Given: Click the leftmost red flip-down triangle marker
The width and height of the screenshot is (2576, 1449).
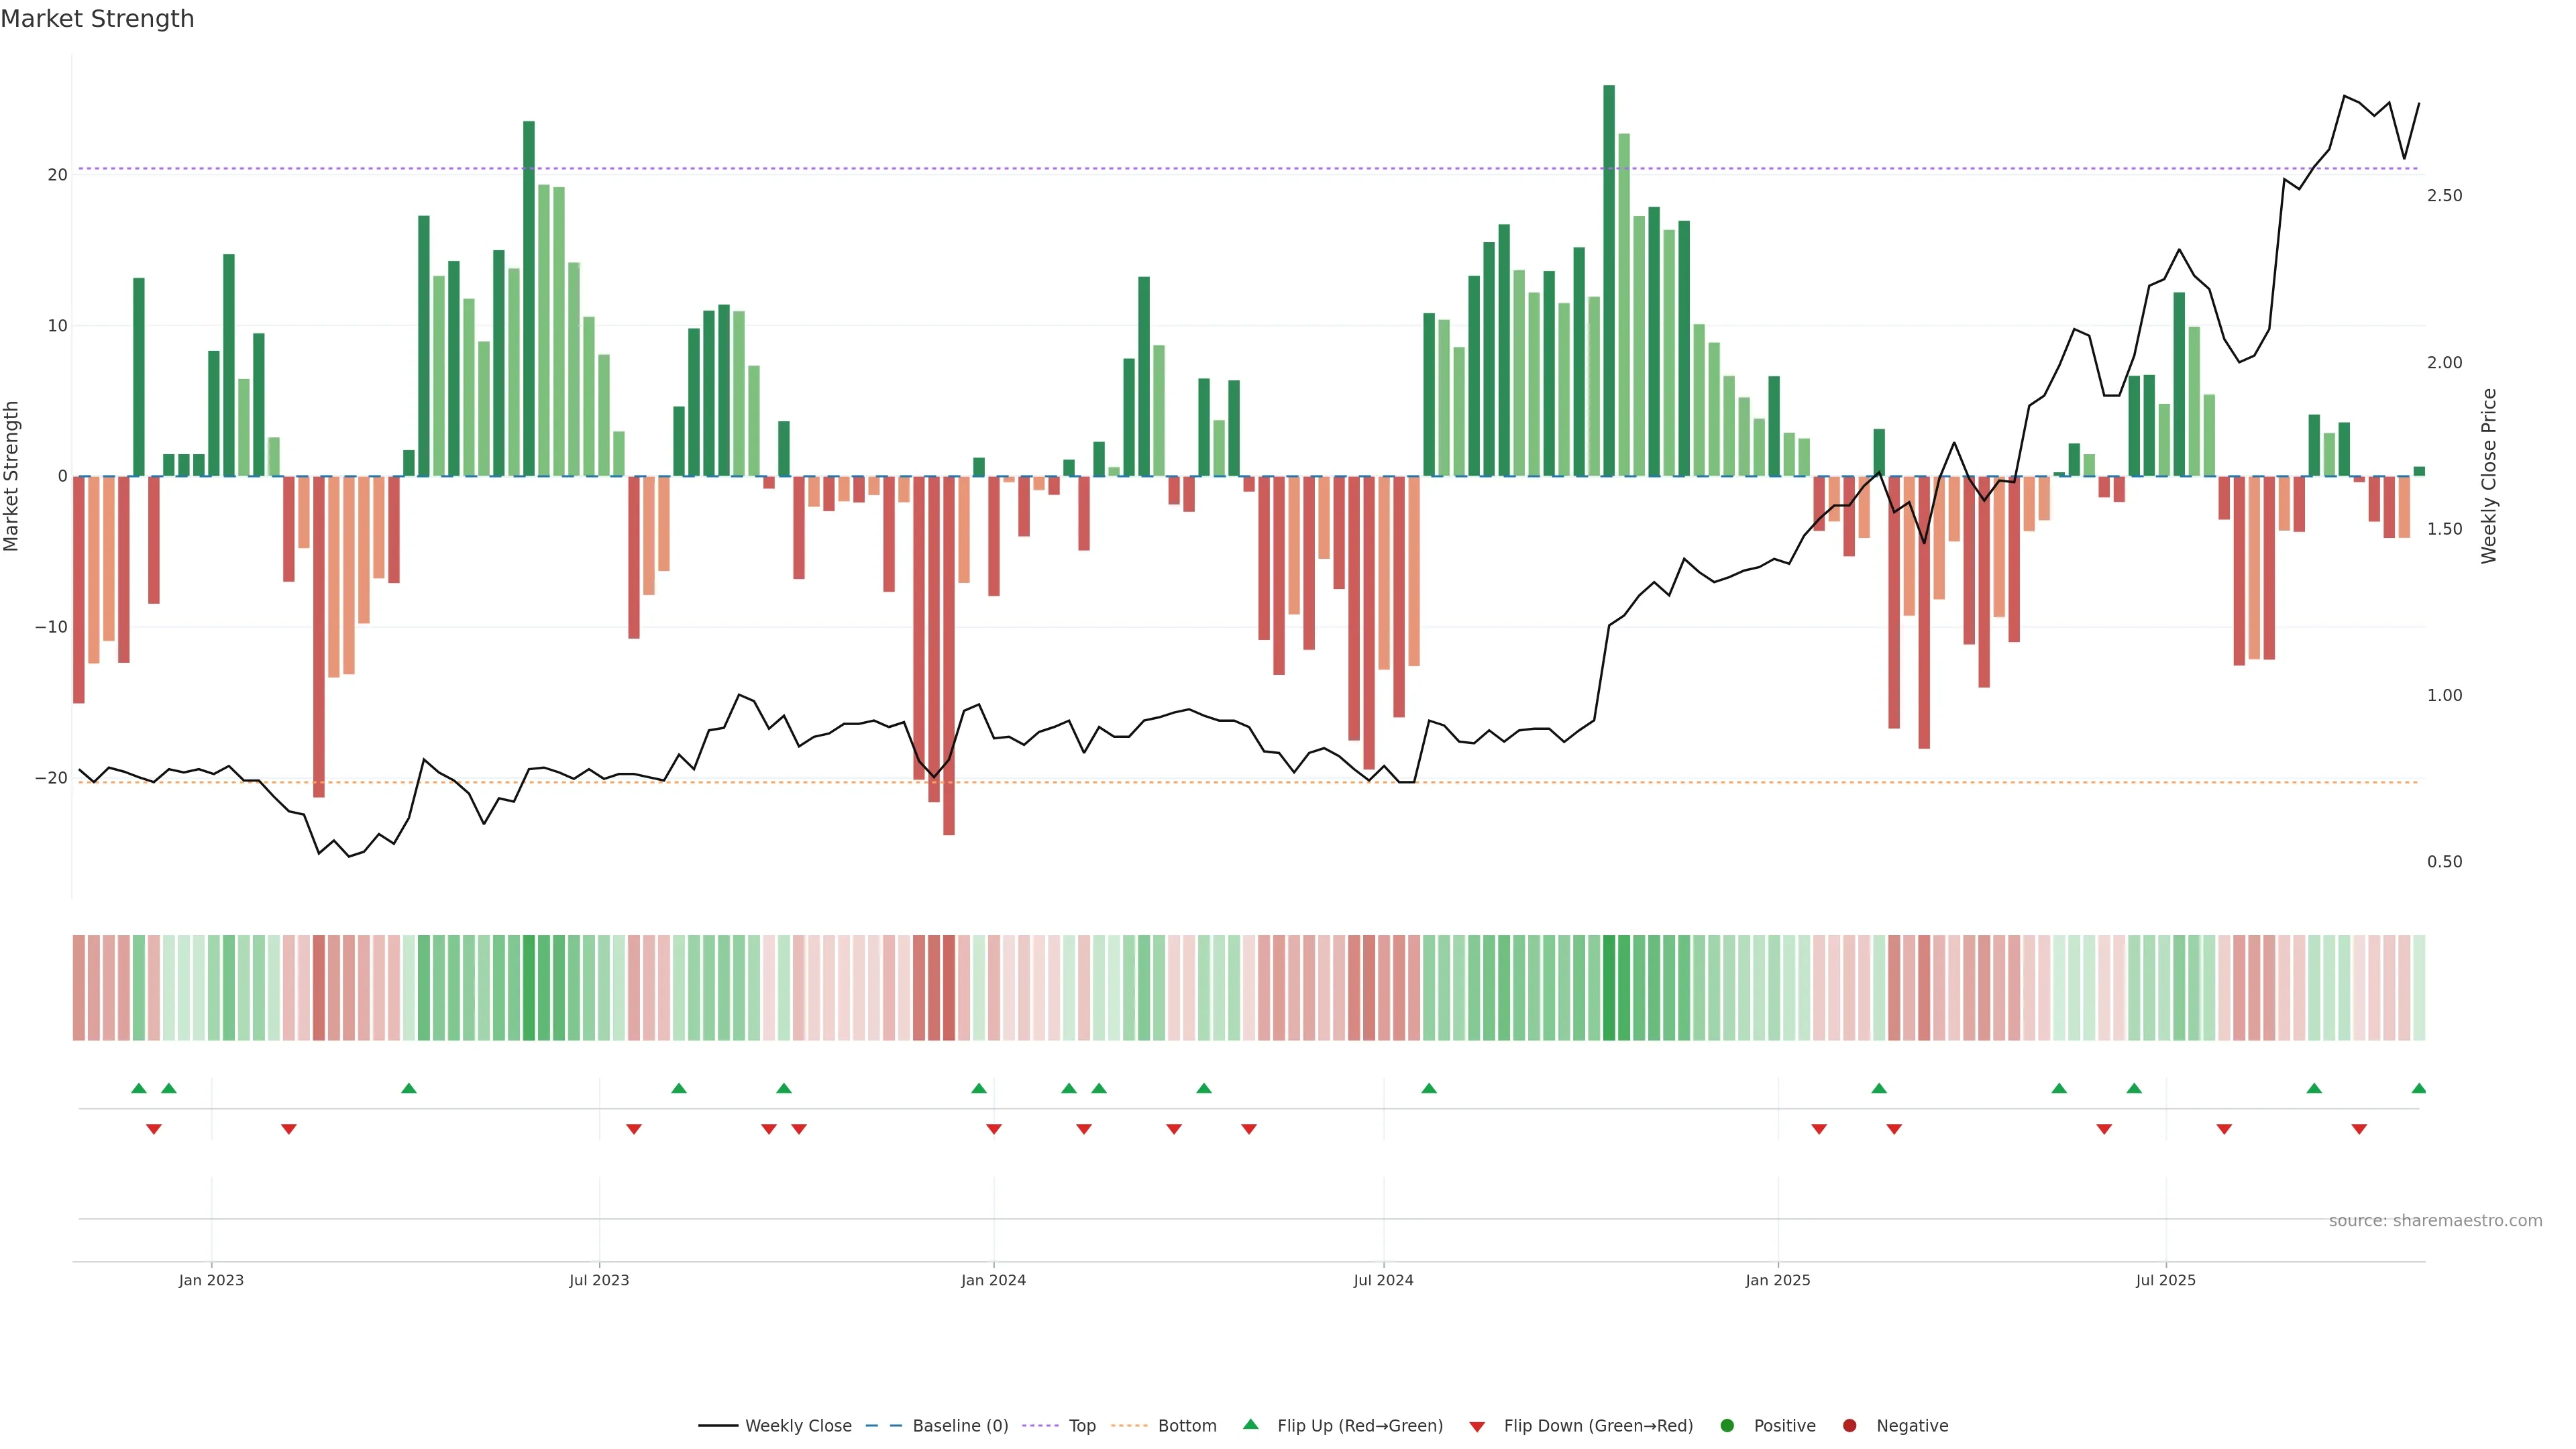Looking at the screenshot, I should (154, 1129).
